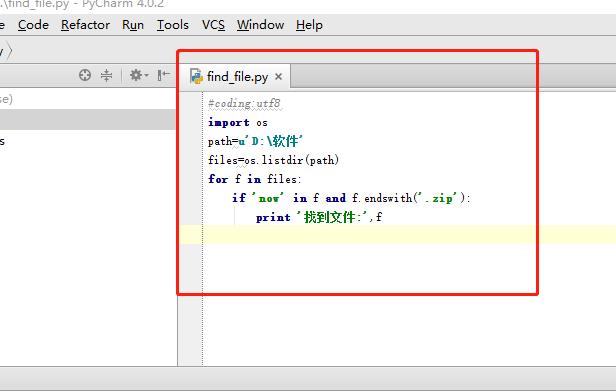The image size is (616, 391).
Task: Open the Code menu
Action: (x=33, y=25)
